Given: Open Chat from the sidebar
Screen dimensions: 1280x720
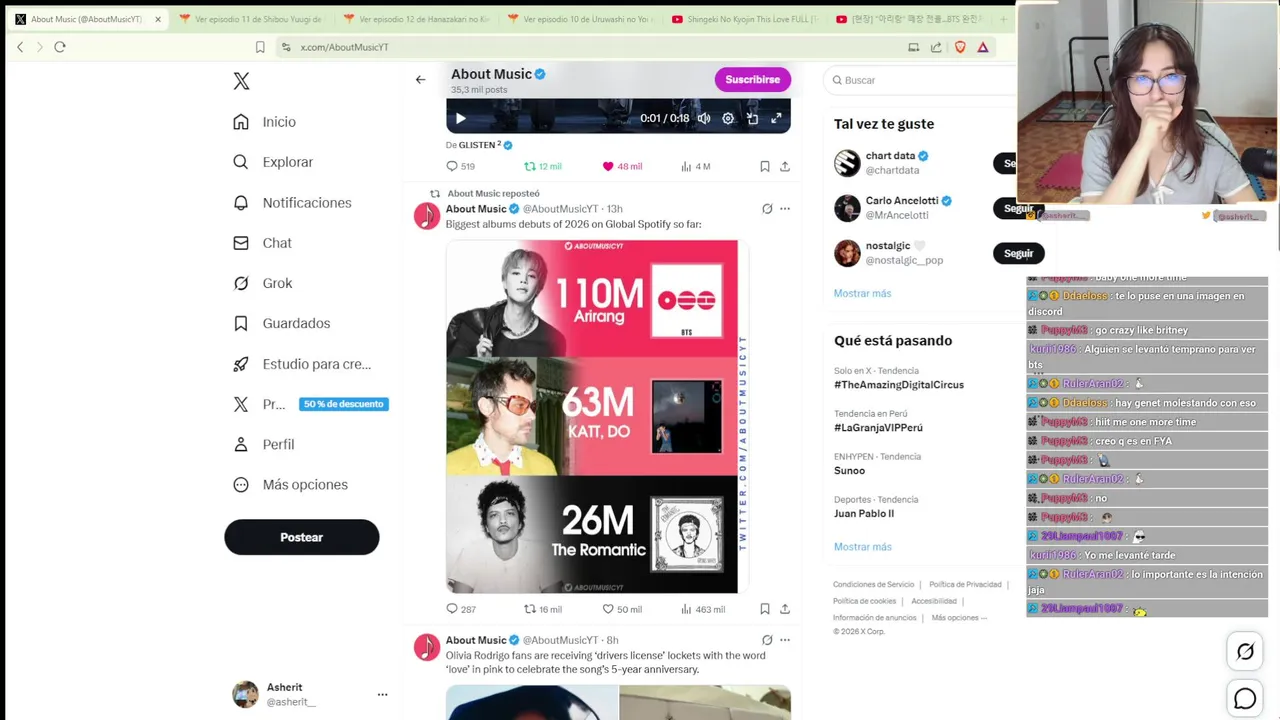Looking at the screenshot, I should click(x=262, y=243).
